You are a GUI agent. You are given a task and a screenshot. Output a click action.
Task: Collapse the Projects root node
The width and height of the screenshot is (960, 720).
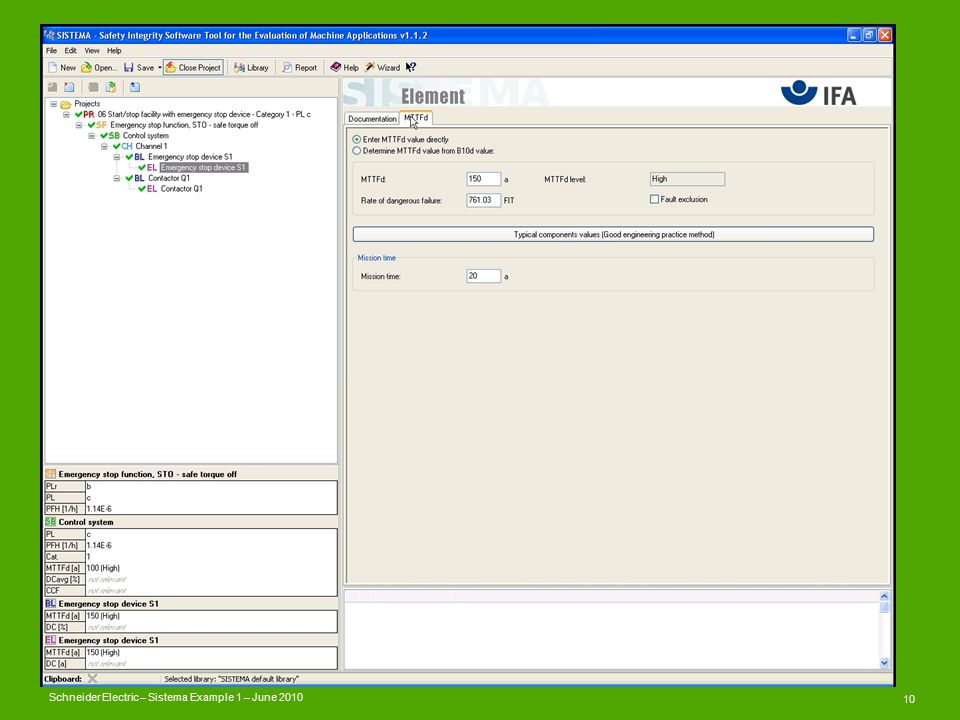pyautogui.click(x=53, y=104)
